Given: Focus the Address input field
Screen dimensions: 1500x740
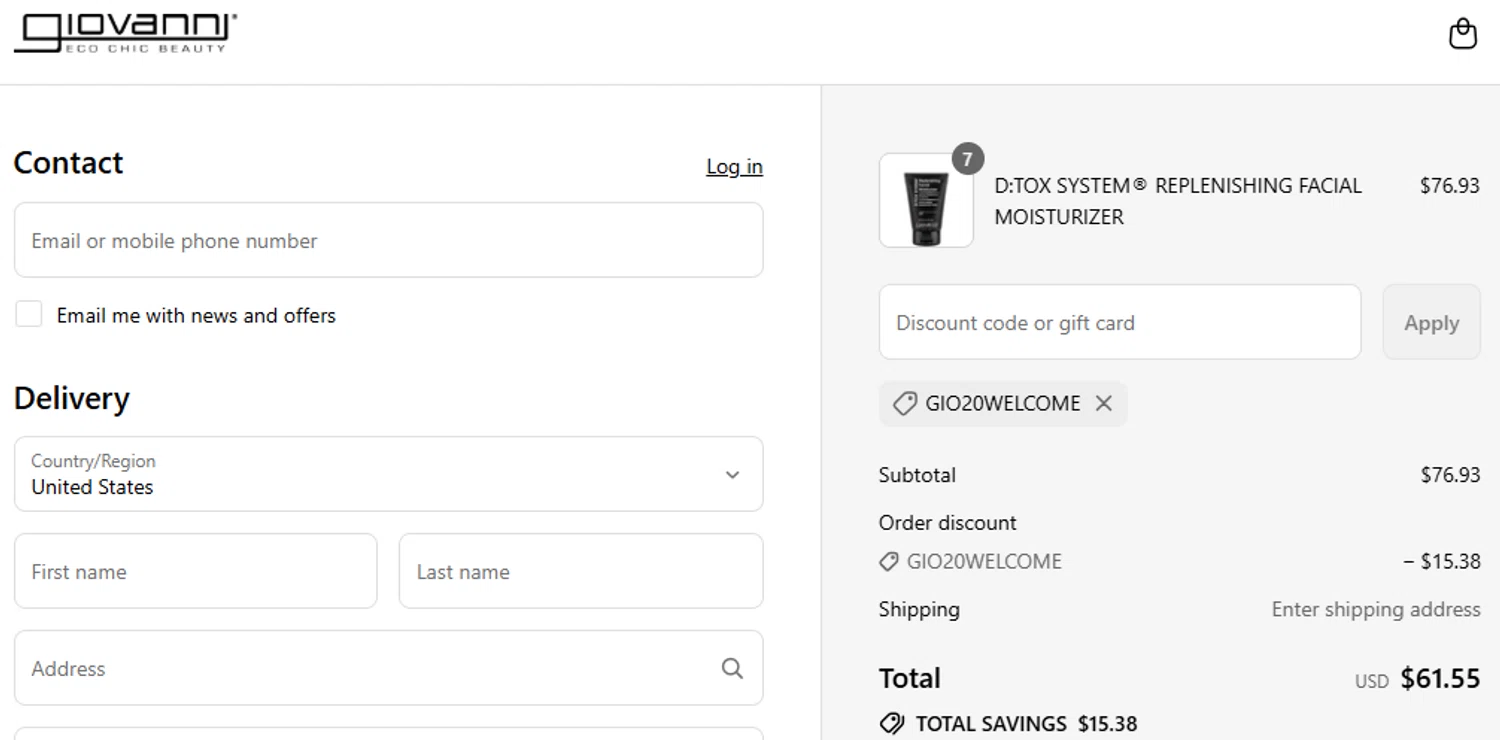Looking at the screenshot, I should coord(388,668).
